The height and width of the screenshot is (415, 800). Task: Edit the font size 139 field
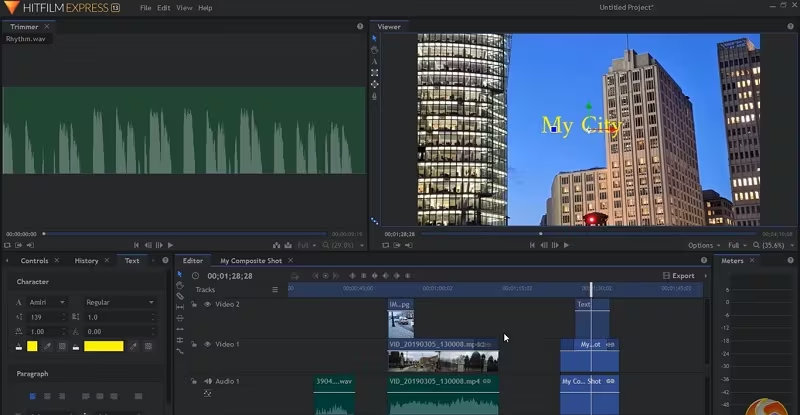[46, 317]
